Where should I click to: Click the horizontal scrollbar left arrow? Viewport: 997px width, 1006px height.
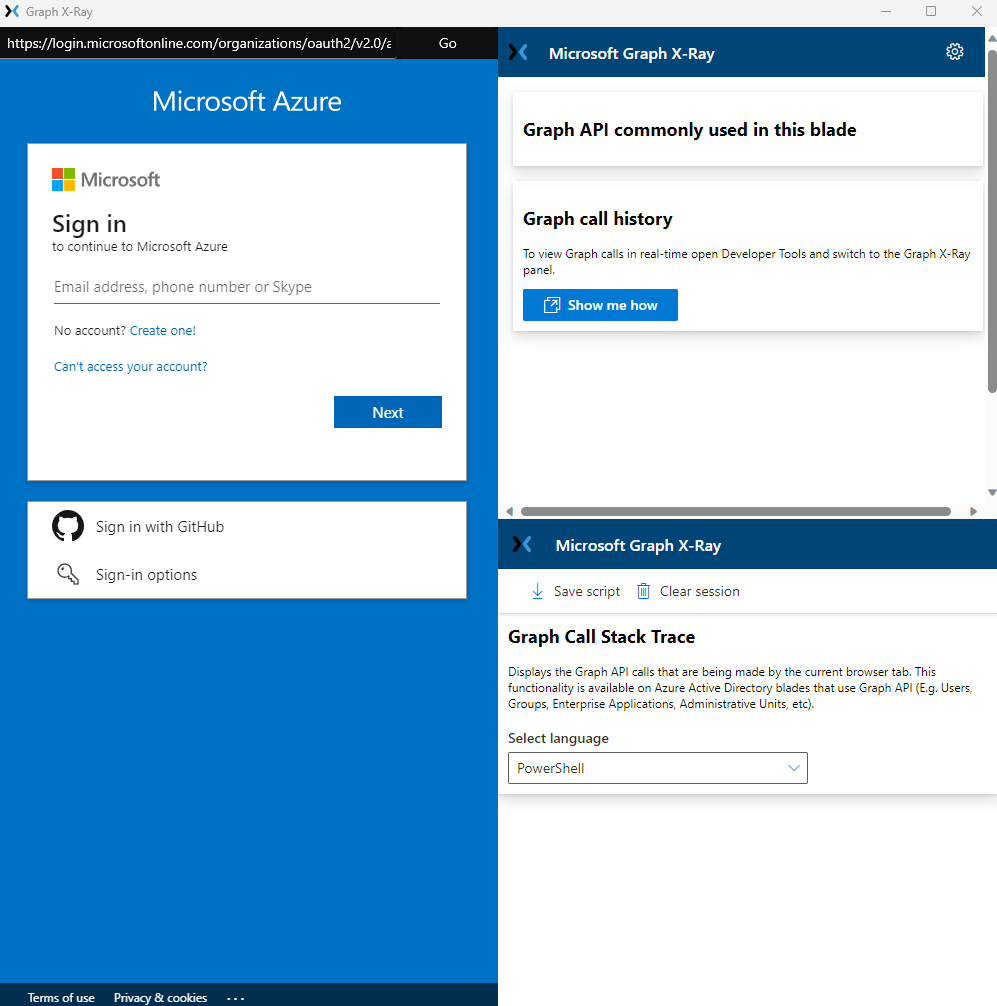[509, 511]
